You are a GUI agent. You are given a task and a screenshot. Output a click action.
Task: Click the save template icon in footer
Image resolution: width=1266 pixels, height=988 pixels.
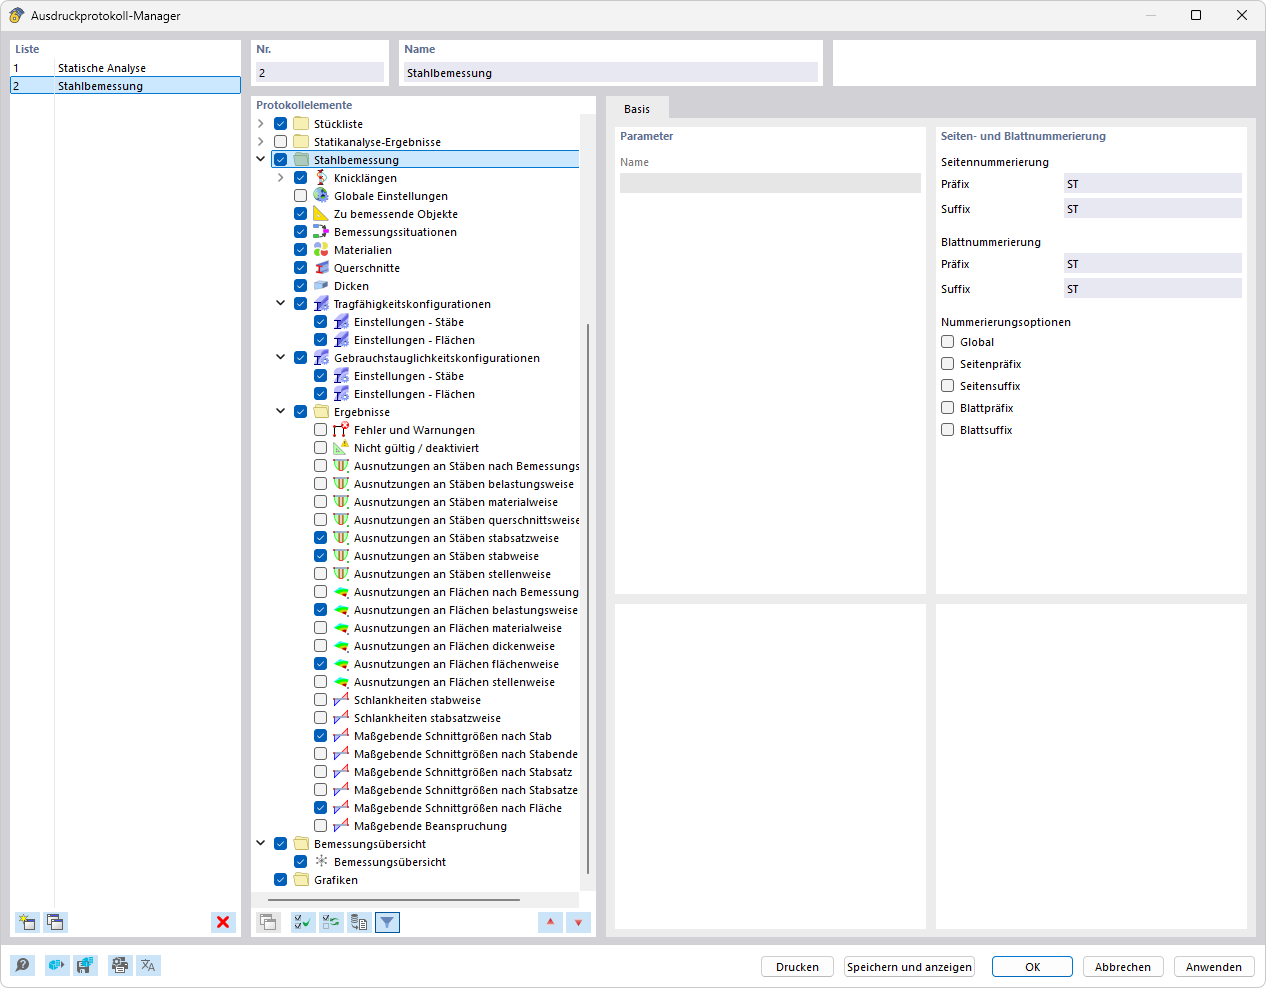[x=85, y=965]
